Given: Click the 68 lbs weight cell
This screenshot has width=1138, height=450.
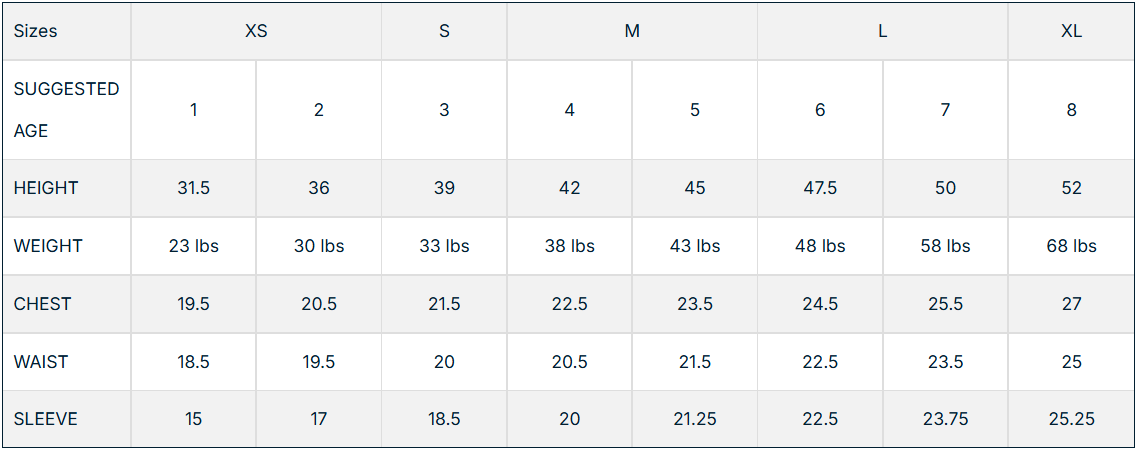Looking at the screenshot, I should (x=1071, y=246).
